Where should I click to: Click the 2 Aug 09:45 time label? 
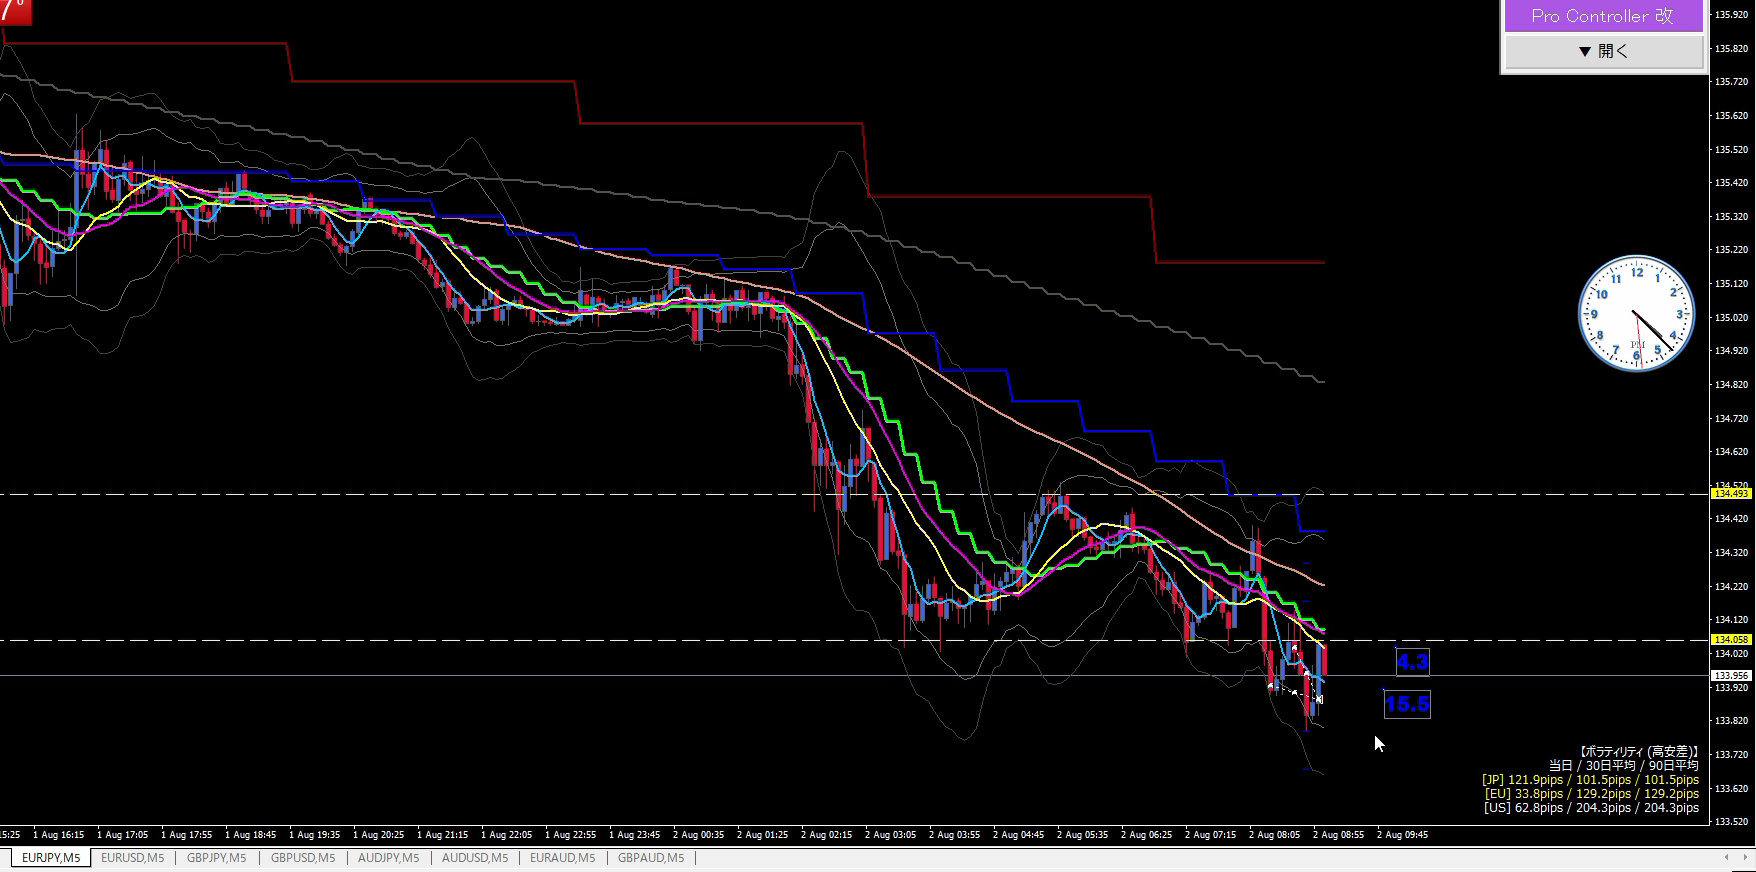tap(1403, 835)
